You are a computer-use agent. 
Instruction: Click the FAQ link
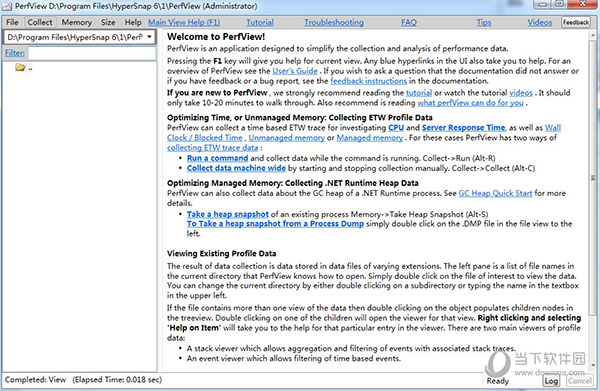click(409, 22)
